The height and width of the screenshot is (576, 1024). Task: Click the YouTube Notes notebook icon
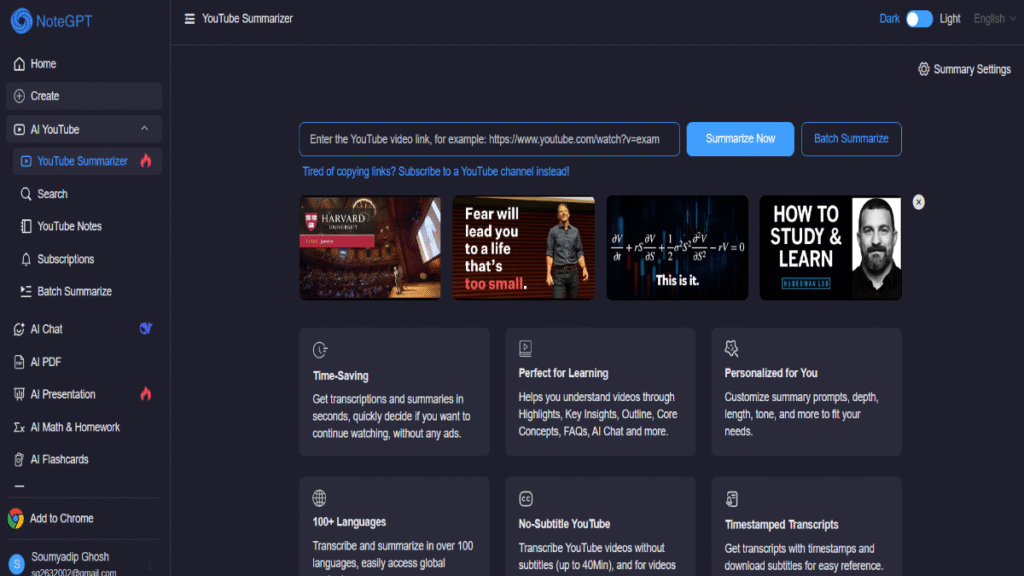[25, 226]
